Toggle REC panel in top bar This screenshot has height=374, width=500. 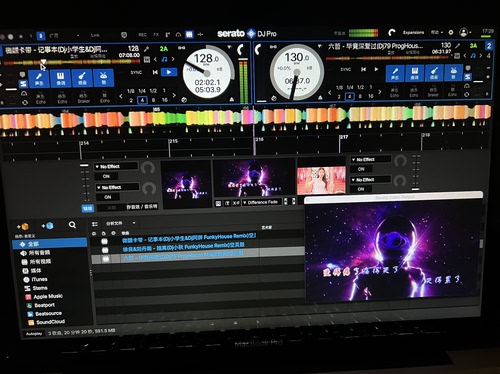[142, 35]
